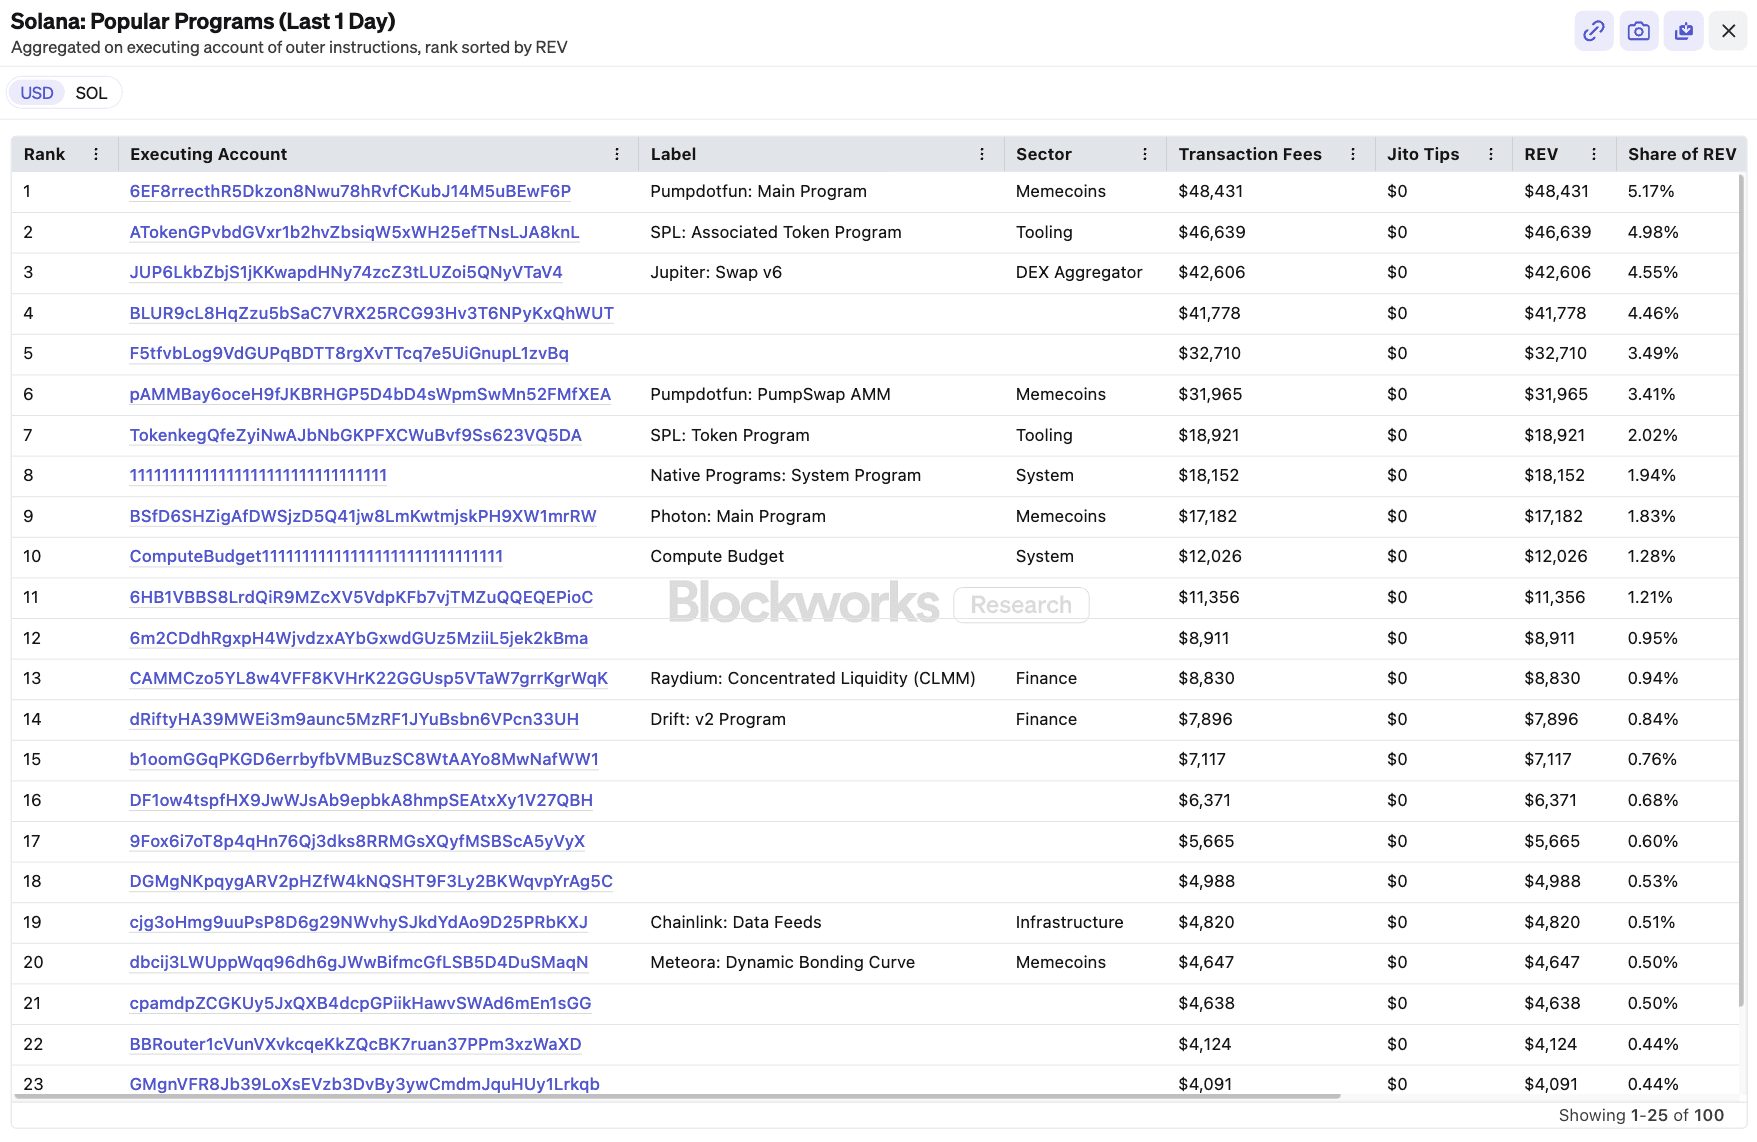Open the GMgnVFR8Jb39LoXsEVzb3DvBy3ywCmdmJquHUy1Lrkqb account
Screen dimensions: 1757x1142
pos(365,1084)
